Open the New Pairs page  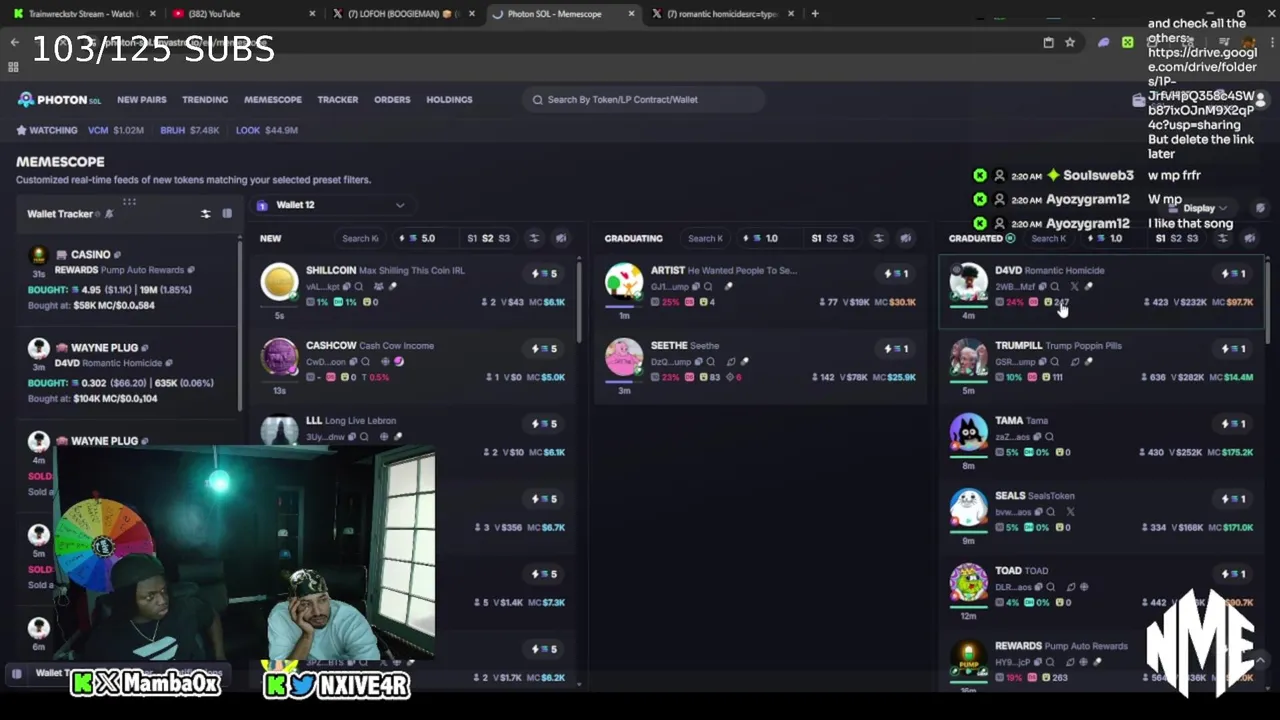141,100
